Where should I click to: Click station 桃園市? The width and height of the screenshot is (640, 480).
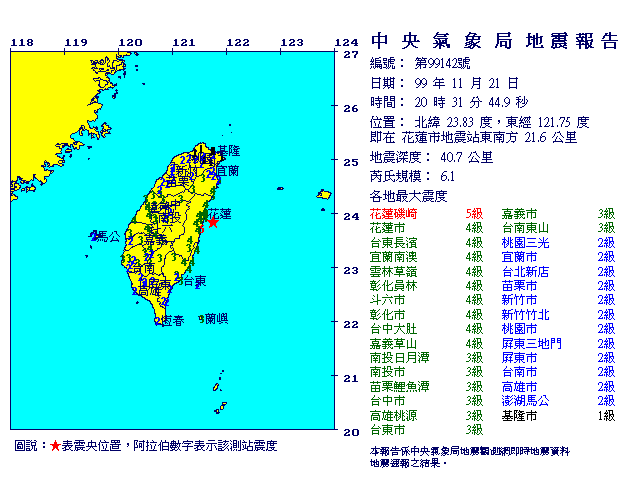tap(519, 329)
